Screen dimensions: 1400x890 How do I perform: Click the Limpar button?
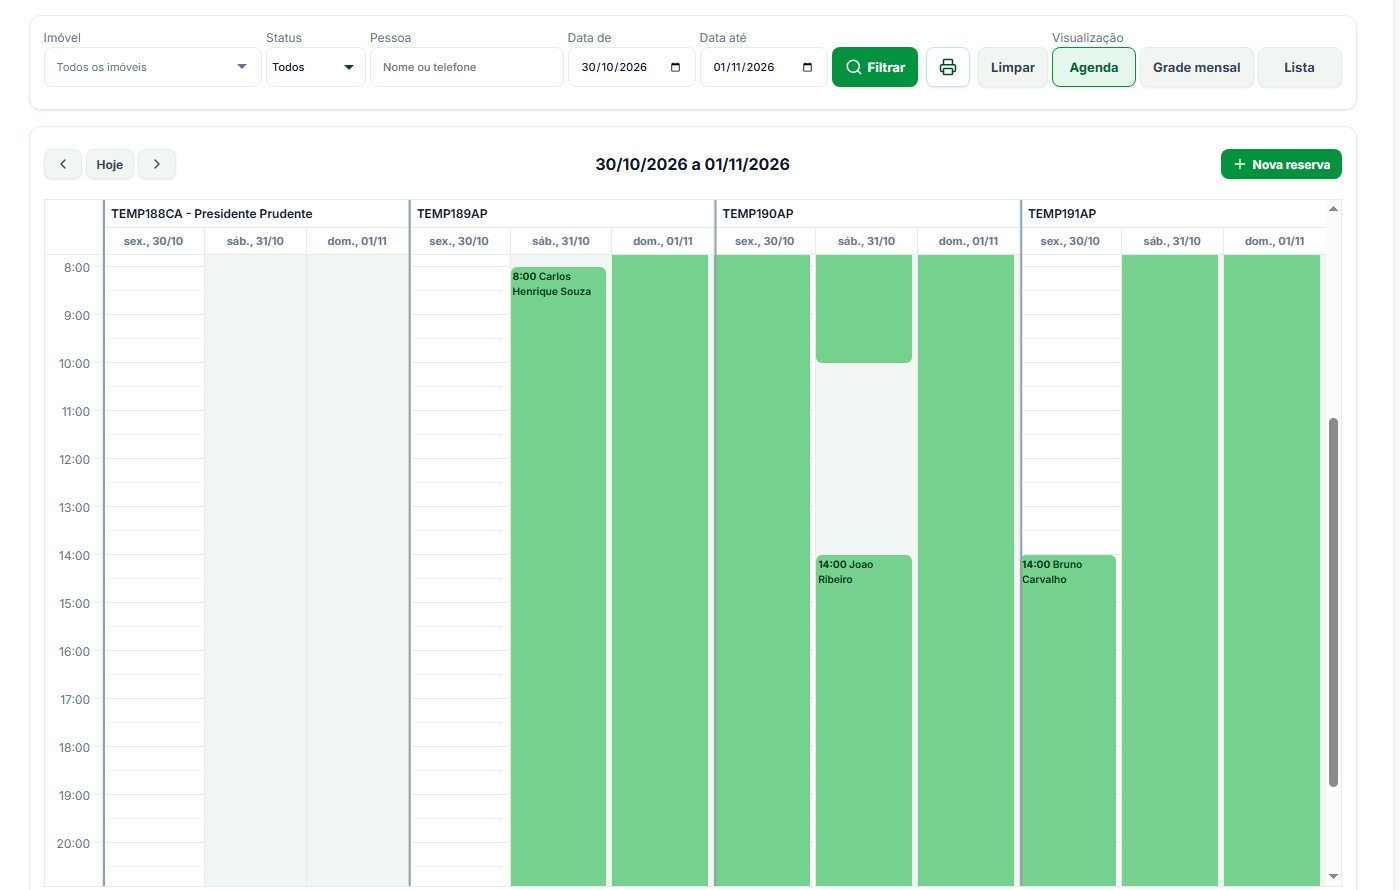click(1013, 67)
